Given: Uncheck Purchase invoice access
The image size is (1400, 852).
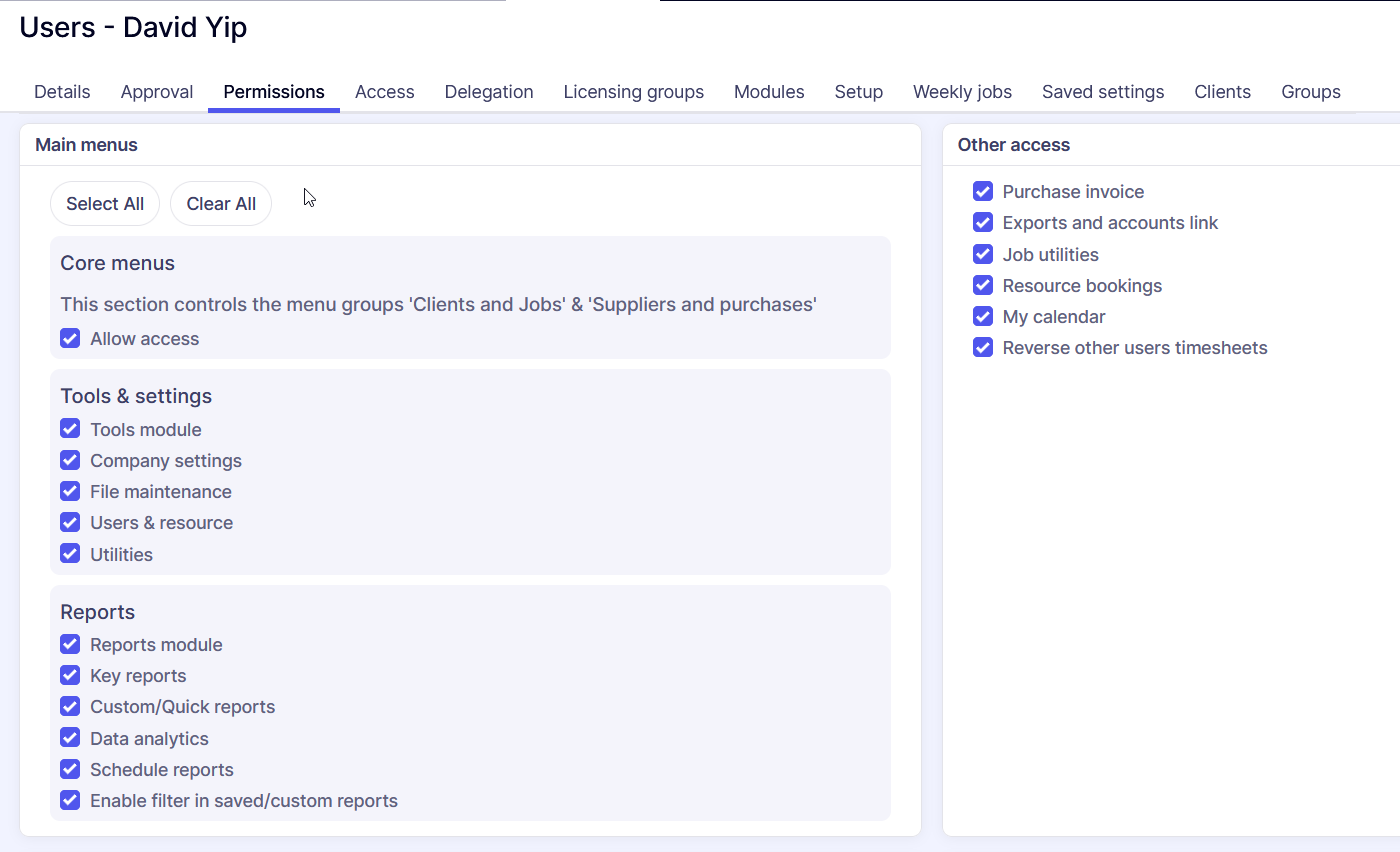Looking at the screenshot, I should [983, 192].
